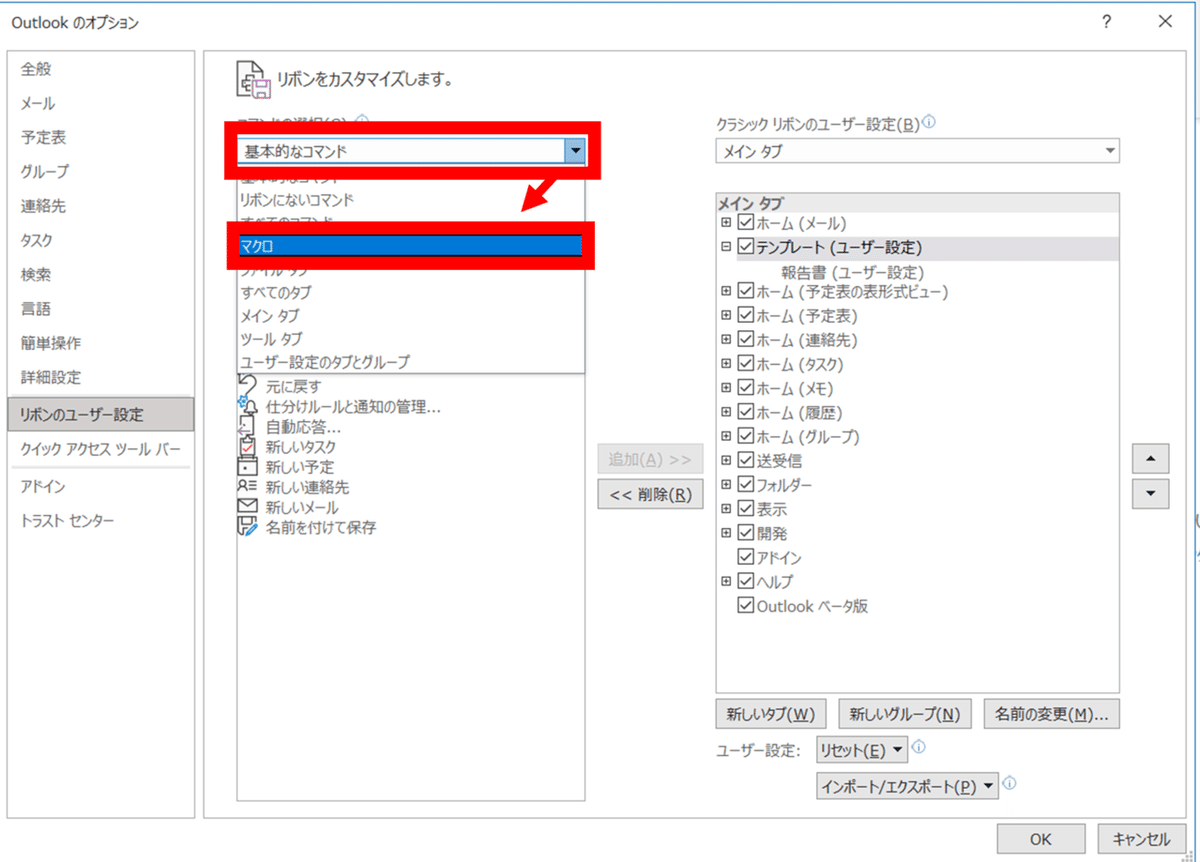The image size is (1200, 862).
Task: Click info icon beside クラシック リボンのユーザー設定
Action: (x=930, y=124)
